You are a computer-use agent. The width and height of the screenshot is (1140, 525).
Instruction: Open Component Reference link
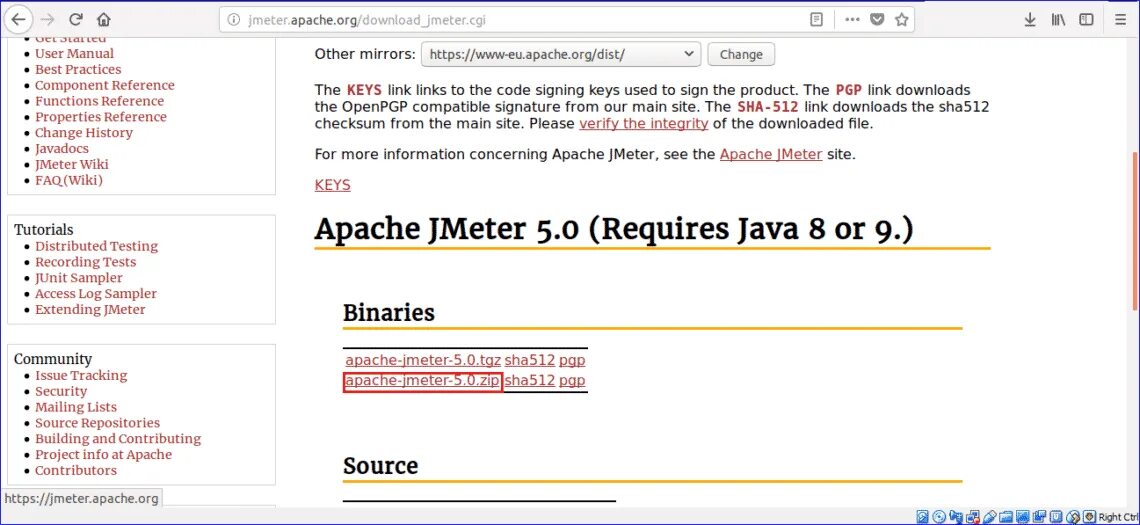click(x=105, y=86)
